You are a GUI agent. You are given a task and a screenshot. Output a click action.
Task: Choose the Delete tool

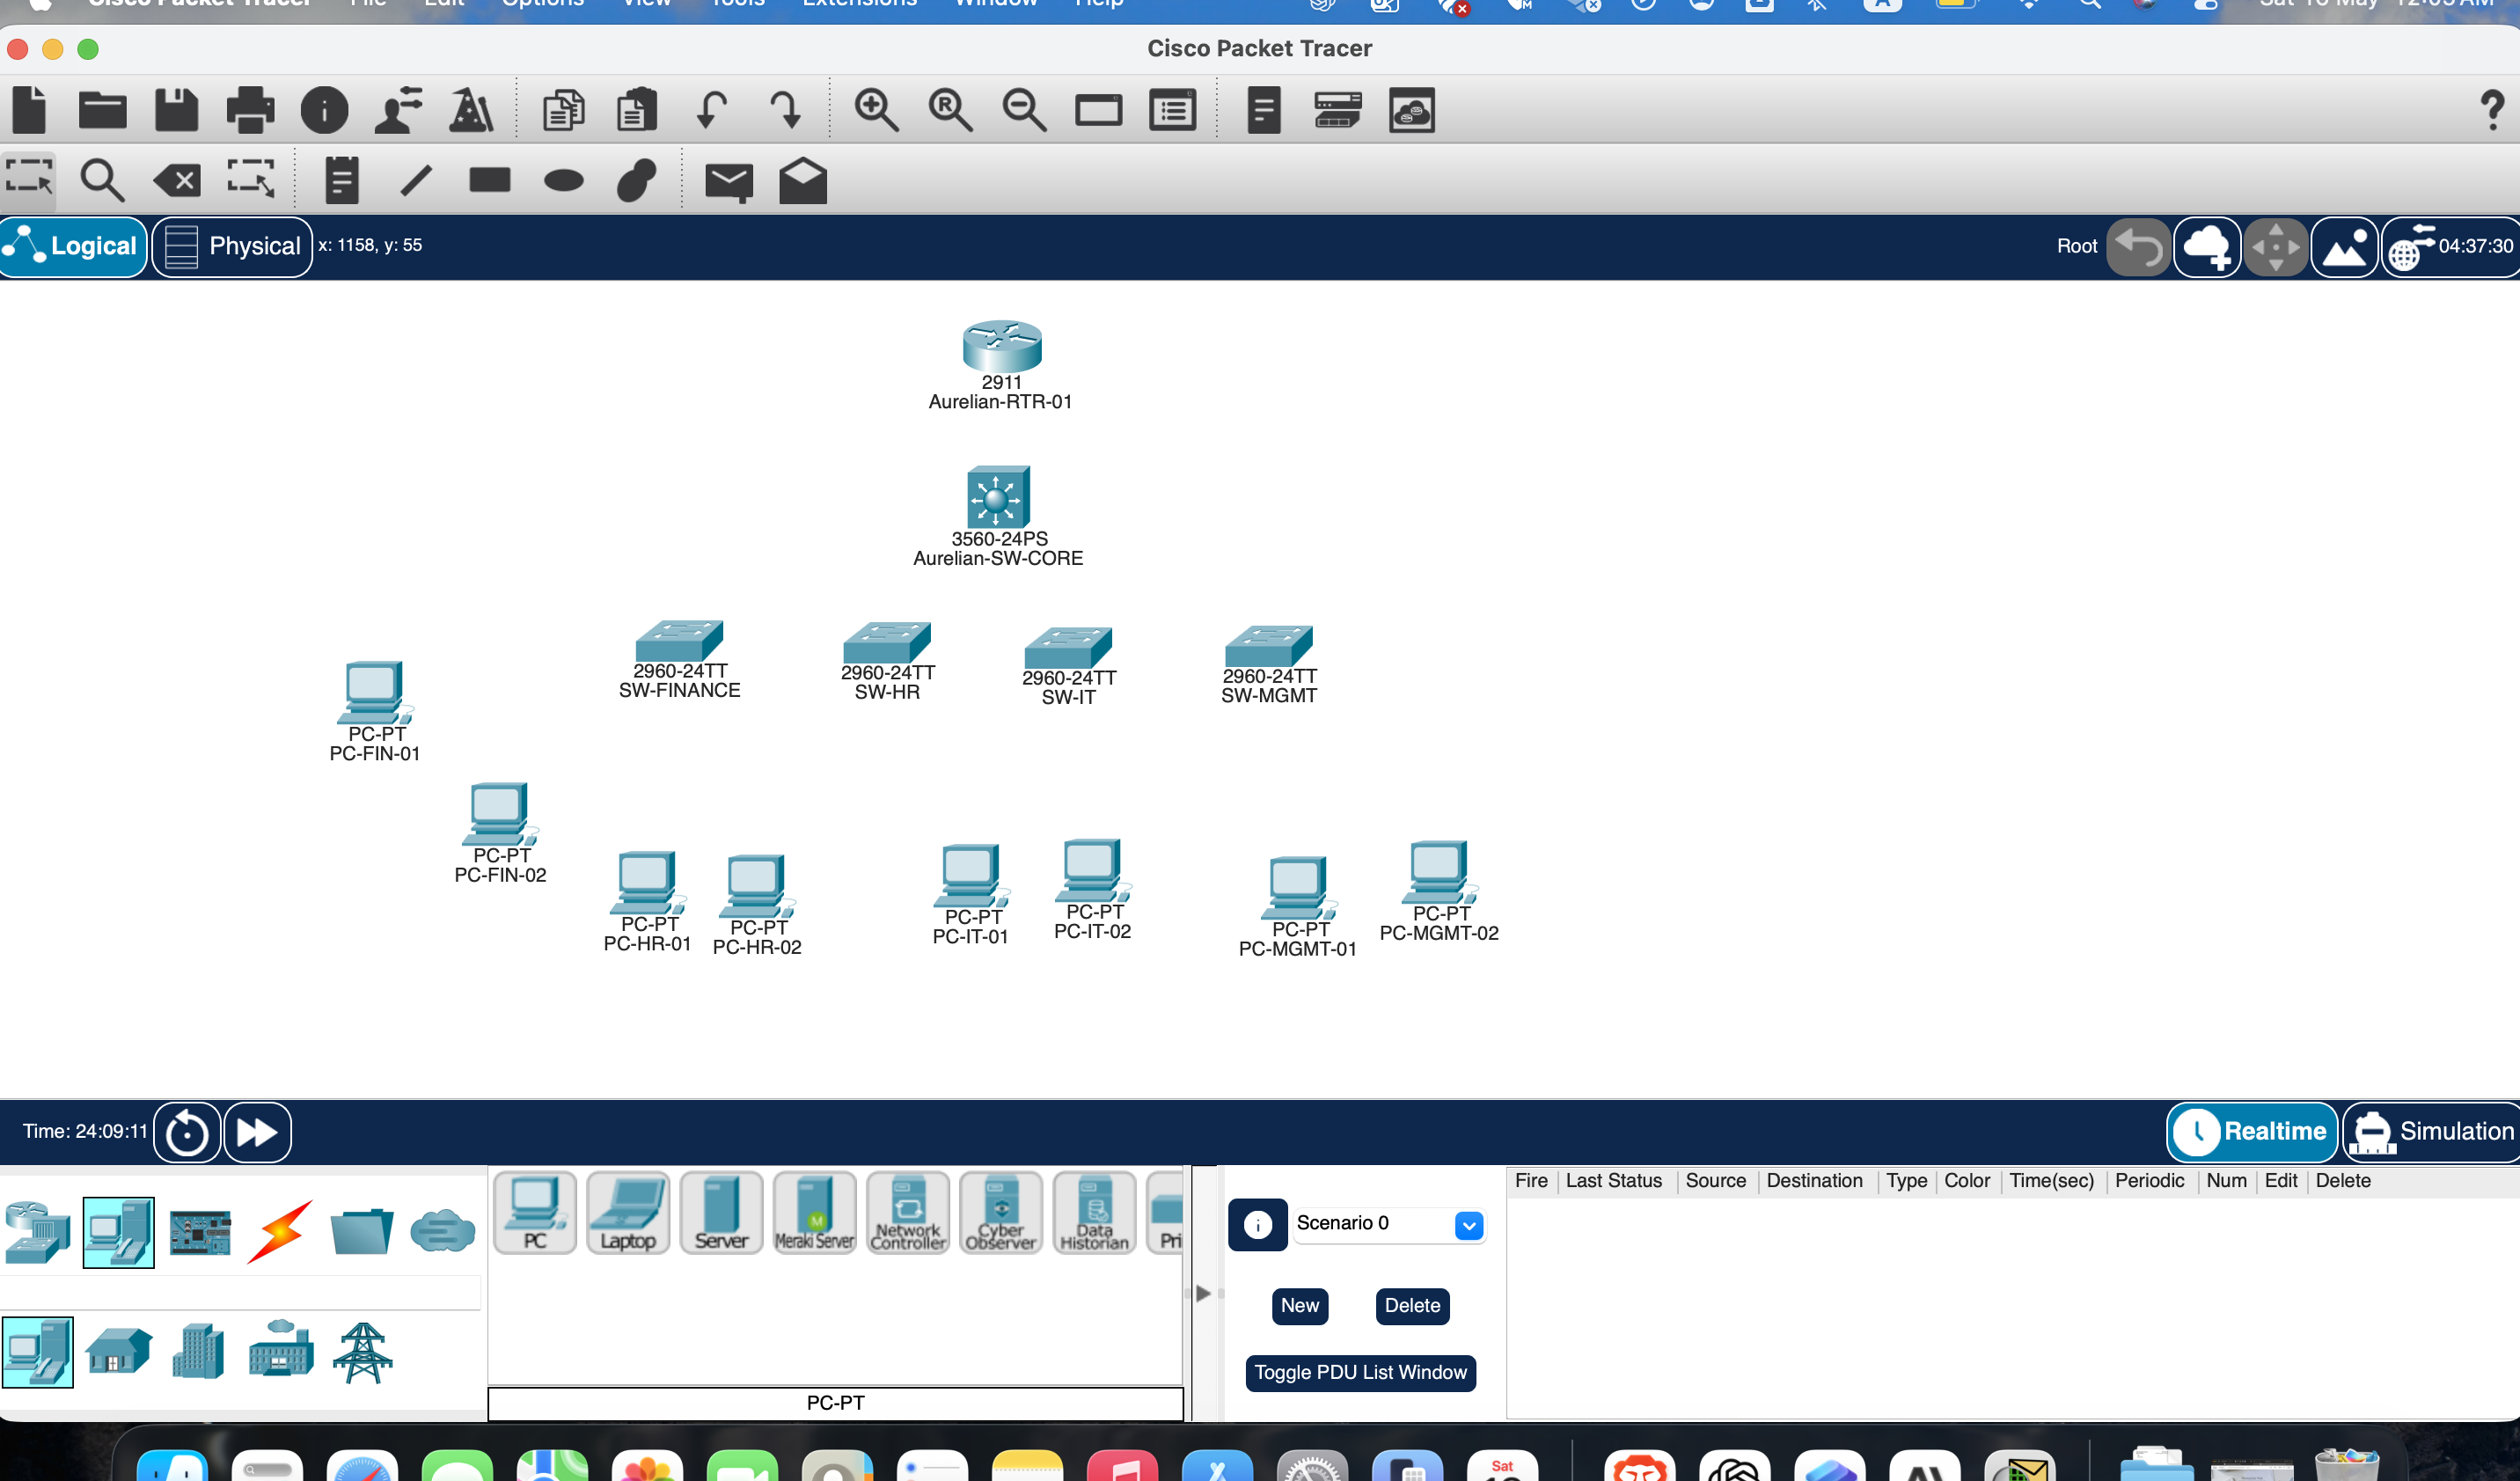(x=177, y=181)
